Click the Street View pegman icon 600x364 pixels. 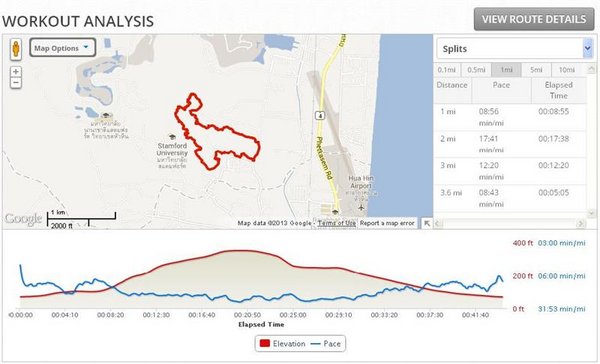point(16,49)
